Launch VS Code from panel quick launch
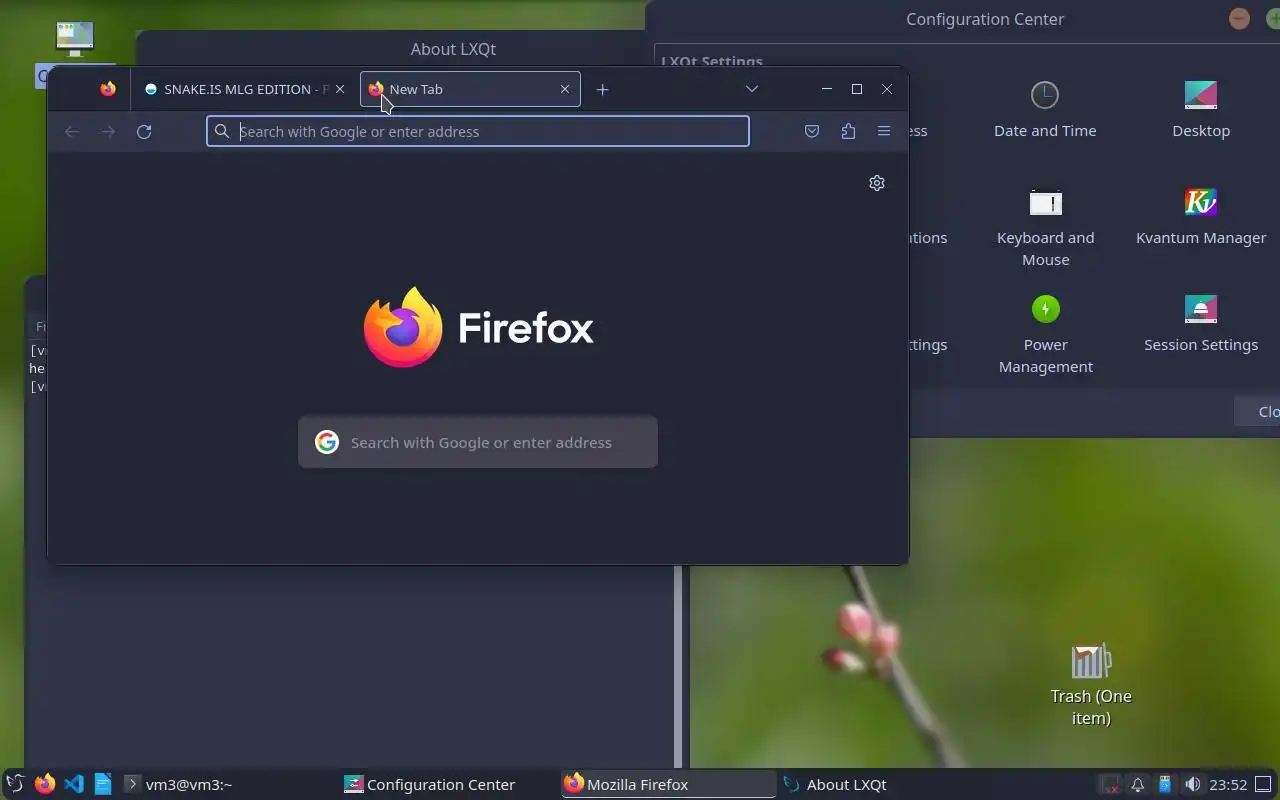This screenshot has height=800, width=1280. click(74, 784)
